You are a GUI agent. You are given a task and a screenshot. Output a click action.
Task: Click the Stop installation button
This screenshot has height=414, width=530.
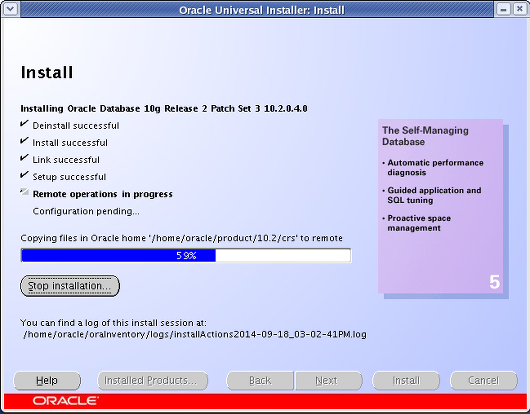[x=70, y=286]
